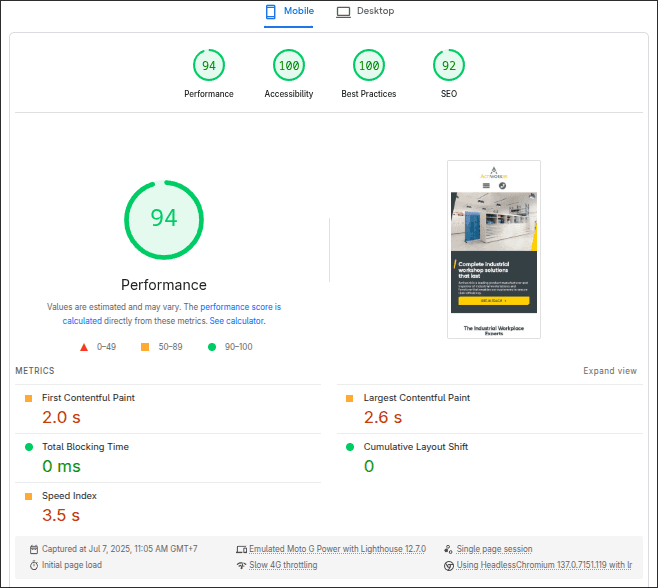The height and width of the screenshot is (588, 658).
Task: Open the Best Practices score gauge
Action: point(369,65)
